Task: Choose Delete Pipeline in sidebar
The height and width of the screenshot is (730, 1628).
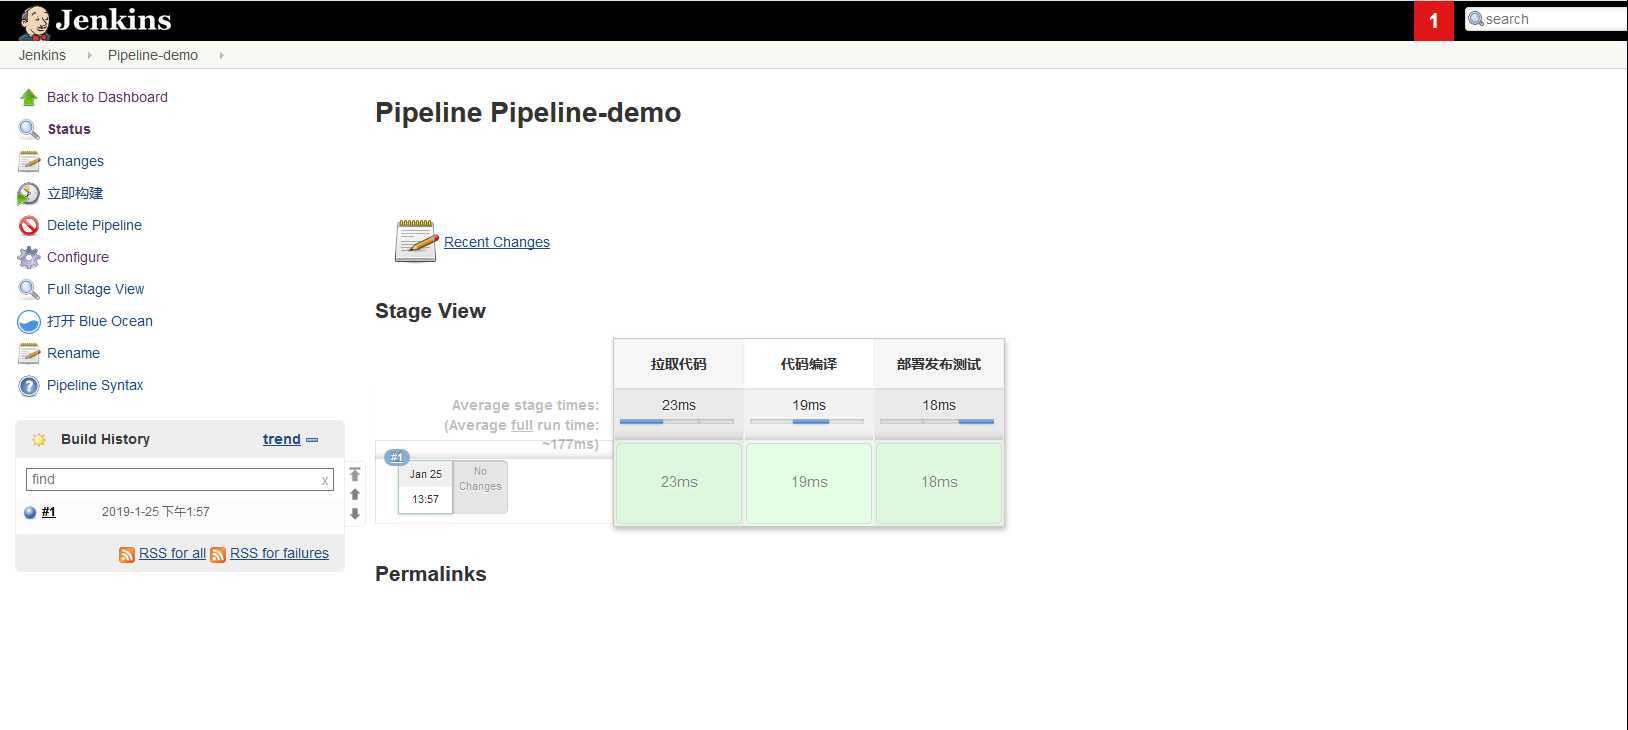Action: (94, 225)
